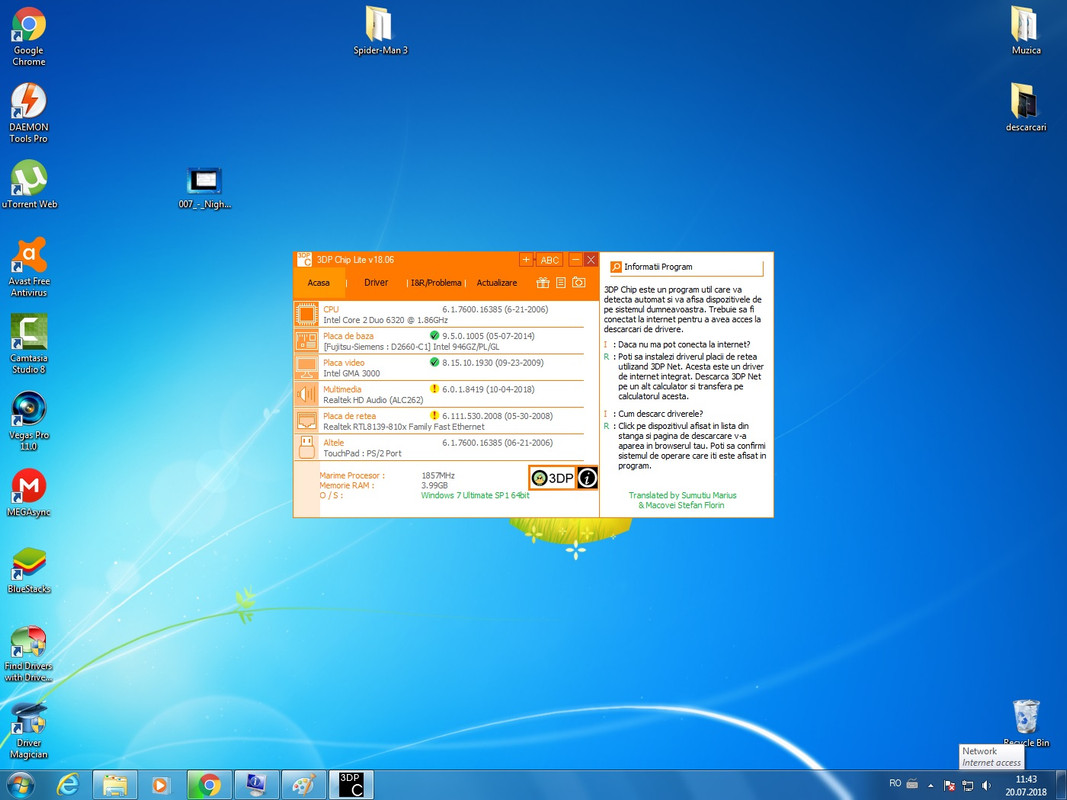Click the RO language indicator
Viewport: 1067px width, 800px height.
[895, 783]
